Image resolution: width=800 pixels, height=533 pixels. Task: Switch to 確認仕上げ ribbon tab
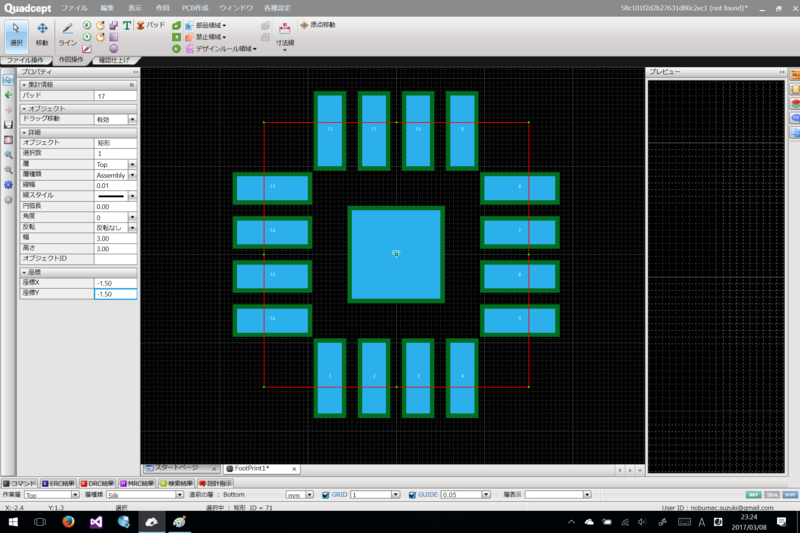tap(114, 60)
